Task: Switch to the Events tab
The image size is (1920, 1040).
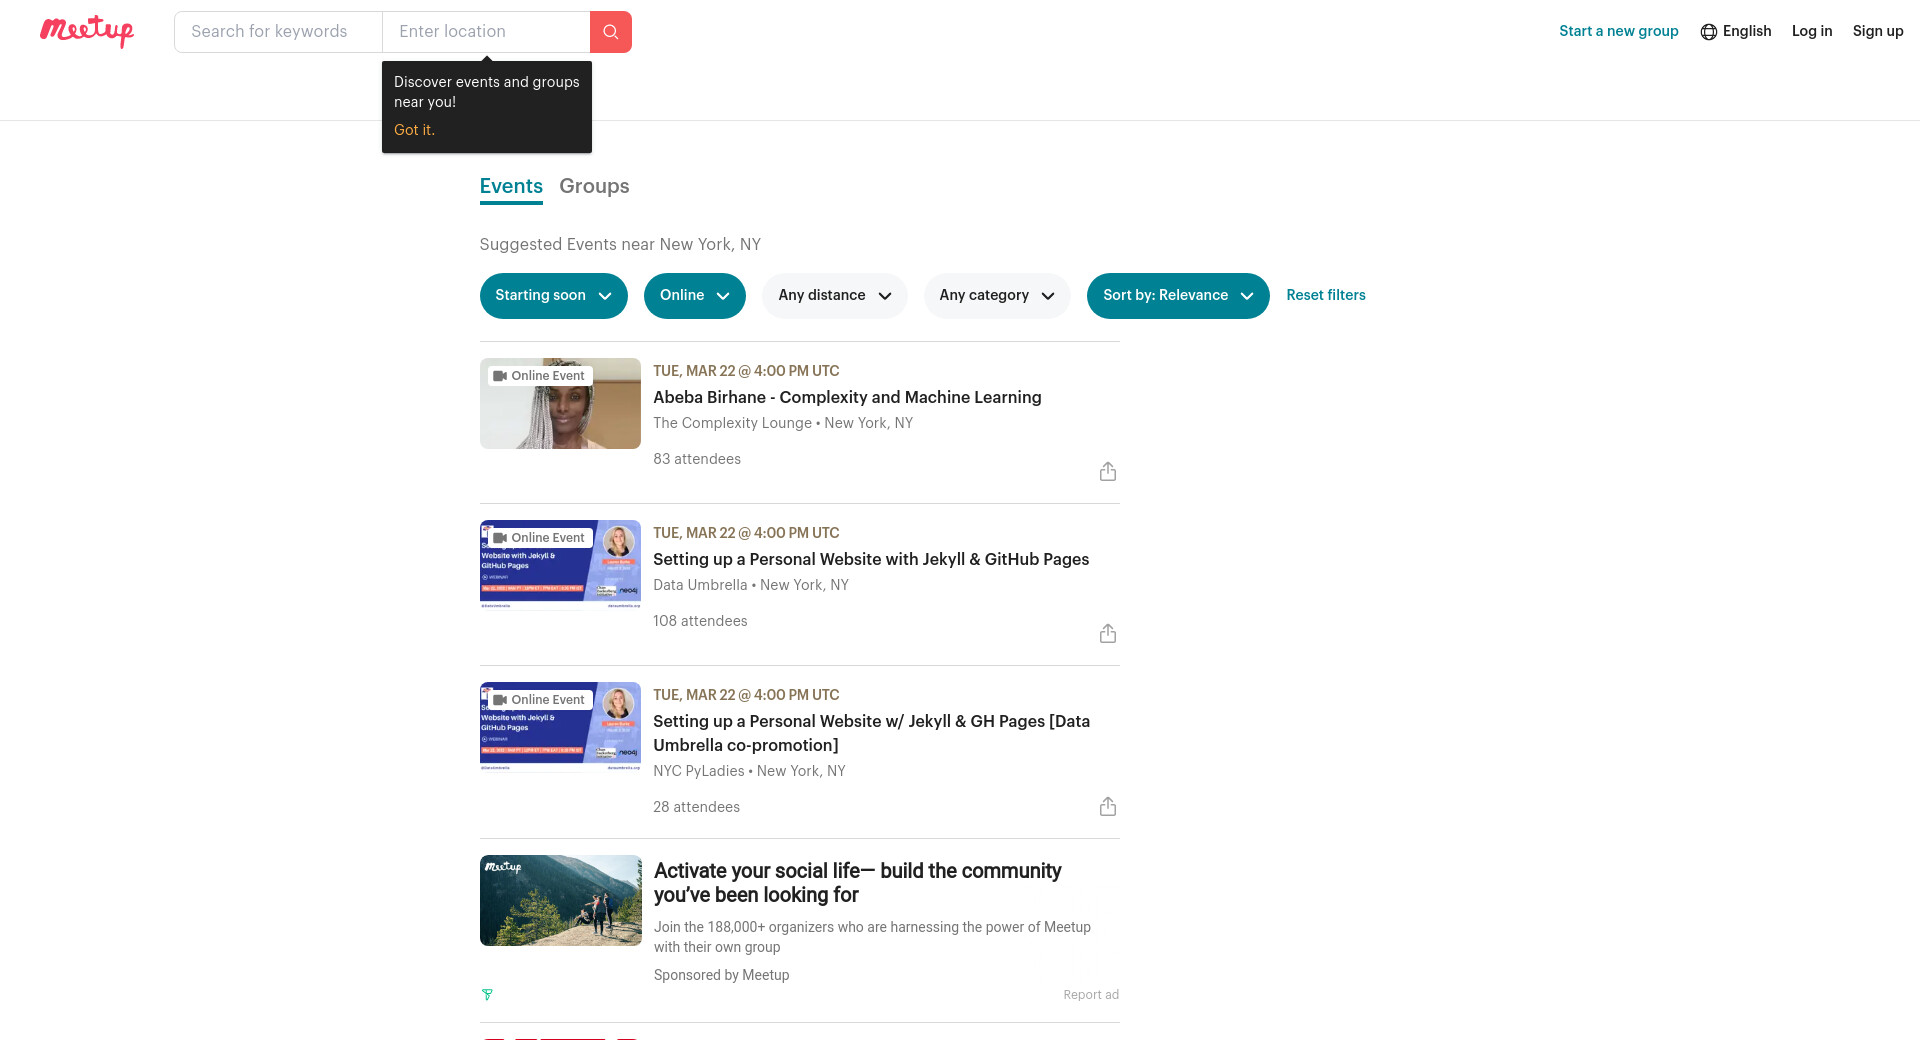Action: [x=511, y=187]
